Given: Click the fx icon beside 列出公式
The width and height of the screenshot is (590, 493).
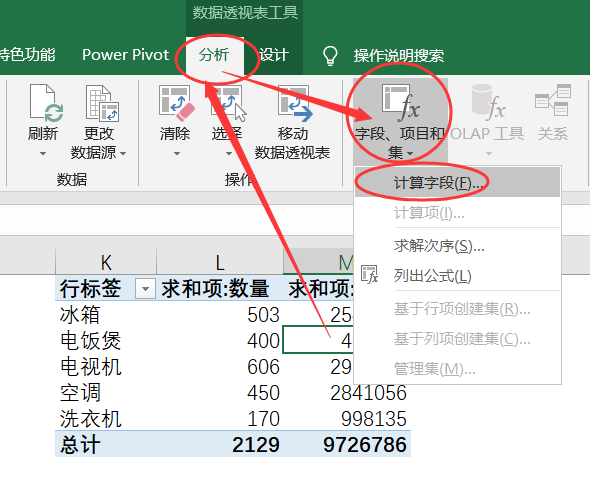Looking at the screenshot, I should pos(369,274).
